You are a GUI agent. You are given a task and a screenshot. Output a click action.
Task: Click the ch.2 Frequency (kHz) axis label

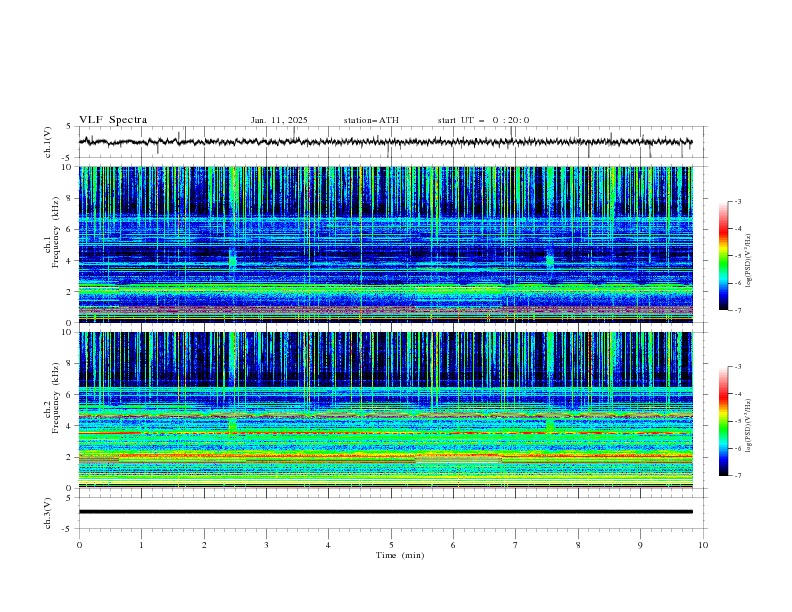[x=52, y=397]
